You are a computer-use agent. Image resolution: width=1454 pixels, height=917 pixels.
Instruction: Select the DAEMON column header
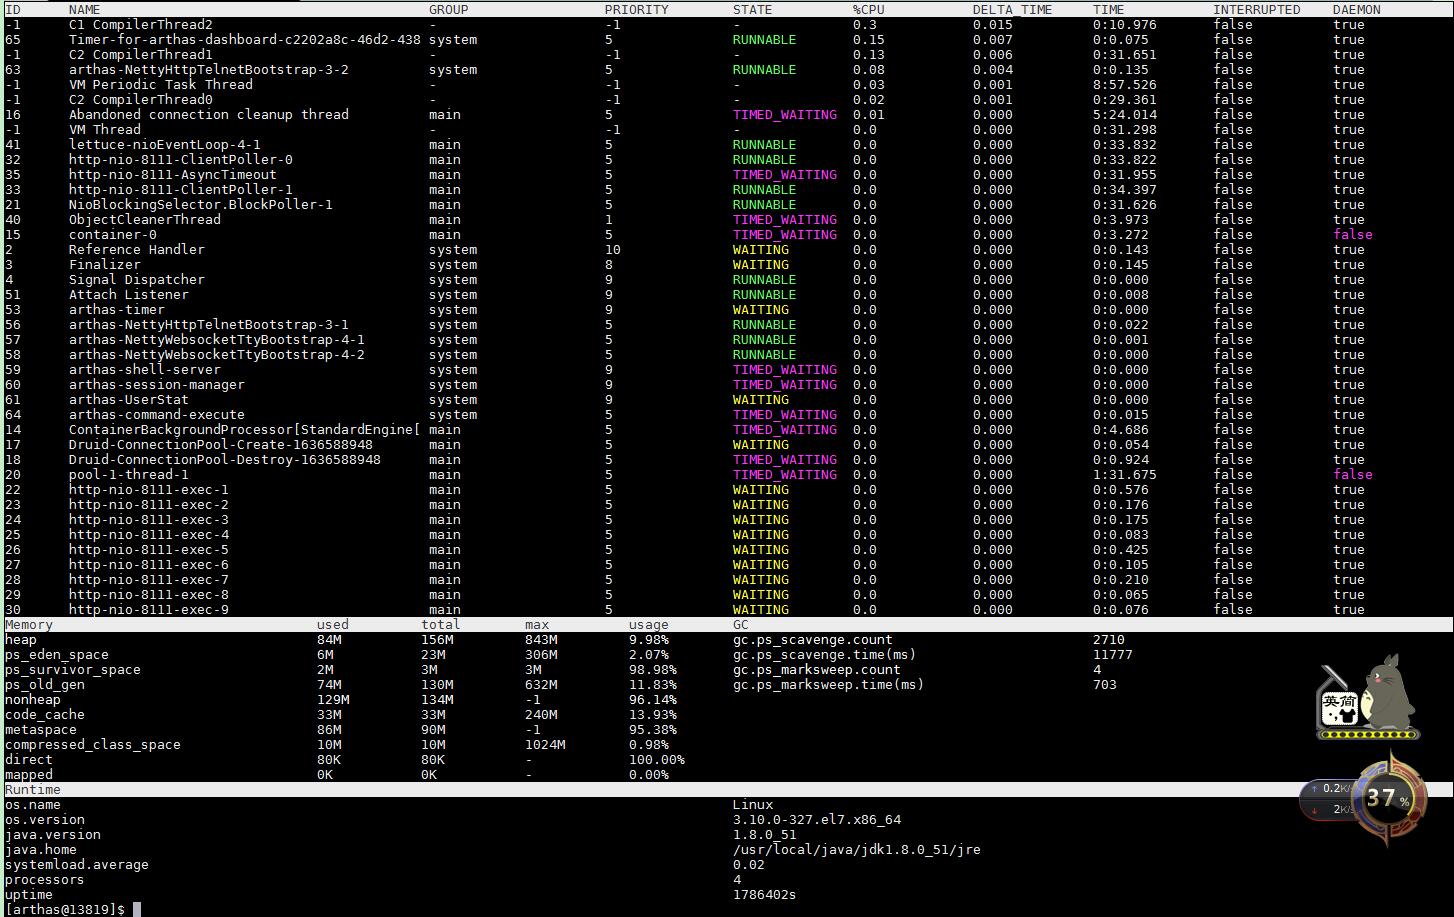[x=1357, y=9]
